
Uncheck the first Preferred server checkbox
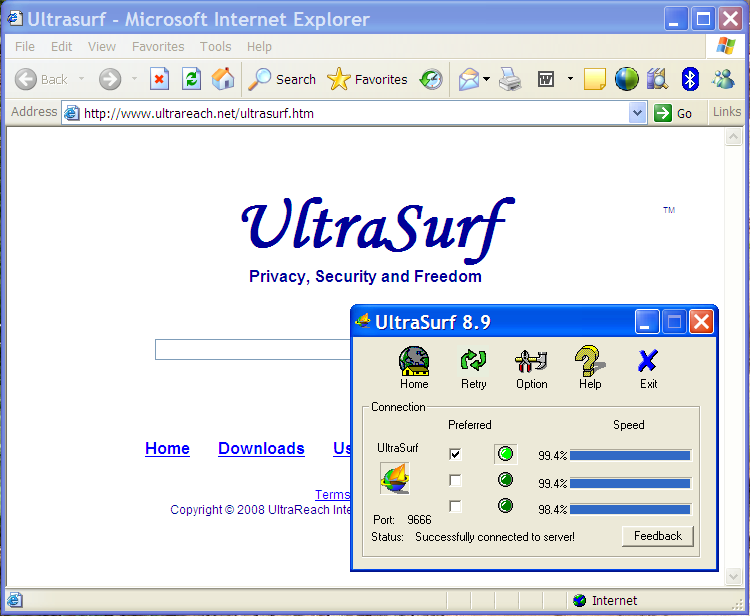(x=455, y=453)
